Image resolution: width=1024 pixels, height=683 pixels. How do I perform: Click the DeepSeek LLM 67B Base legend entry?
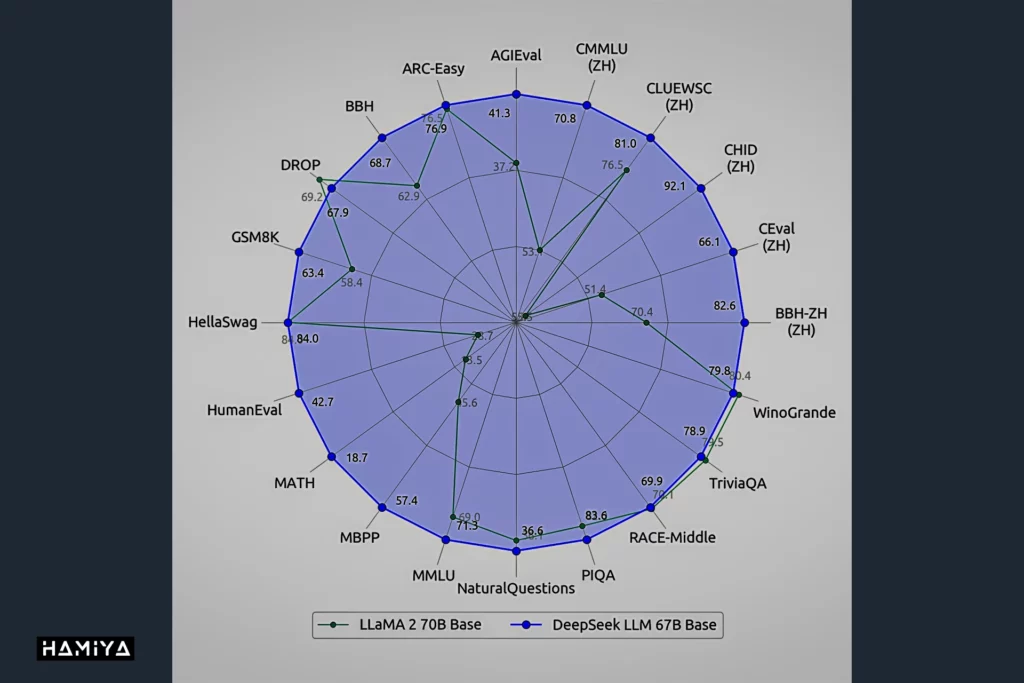613,625
